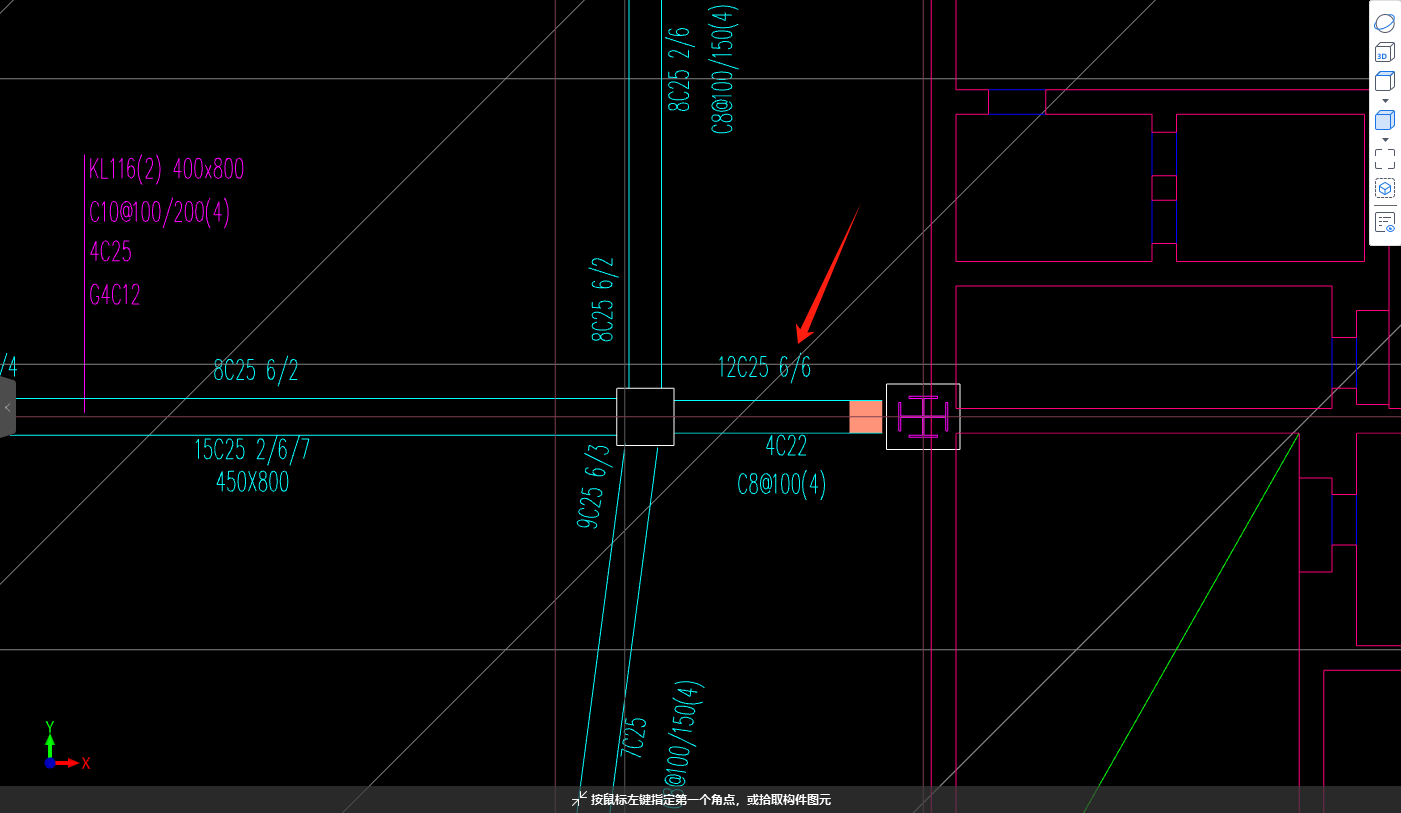1401x813 pixels.
Task: Select vertical annotation 8C25 2/6
Action: point(679,71)
